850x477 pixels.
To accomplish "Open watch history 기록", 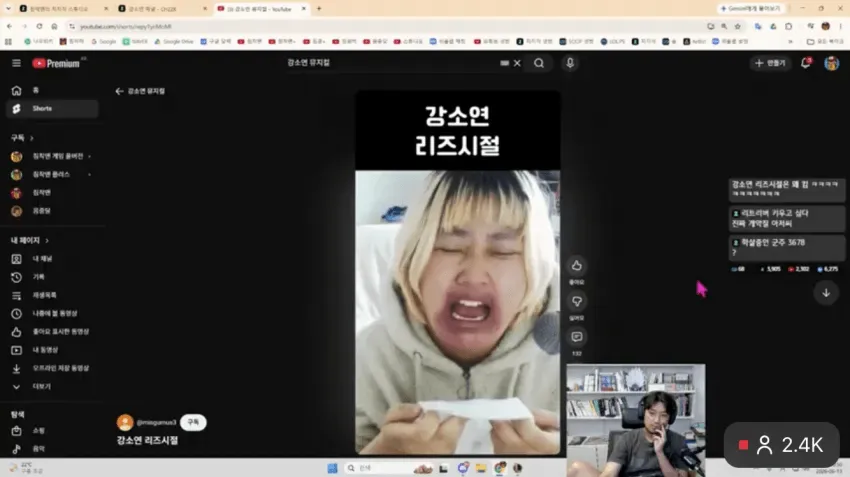I will pyautogui.click(x=52, y=277).
